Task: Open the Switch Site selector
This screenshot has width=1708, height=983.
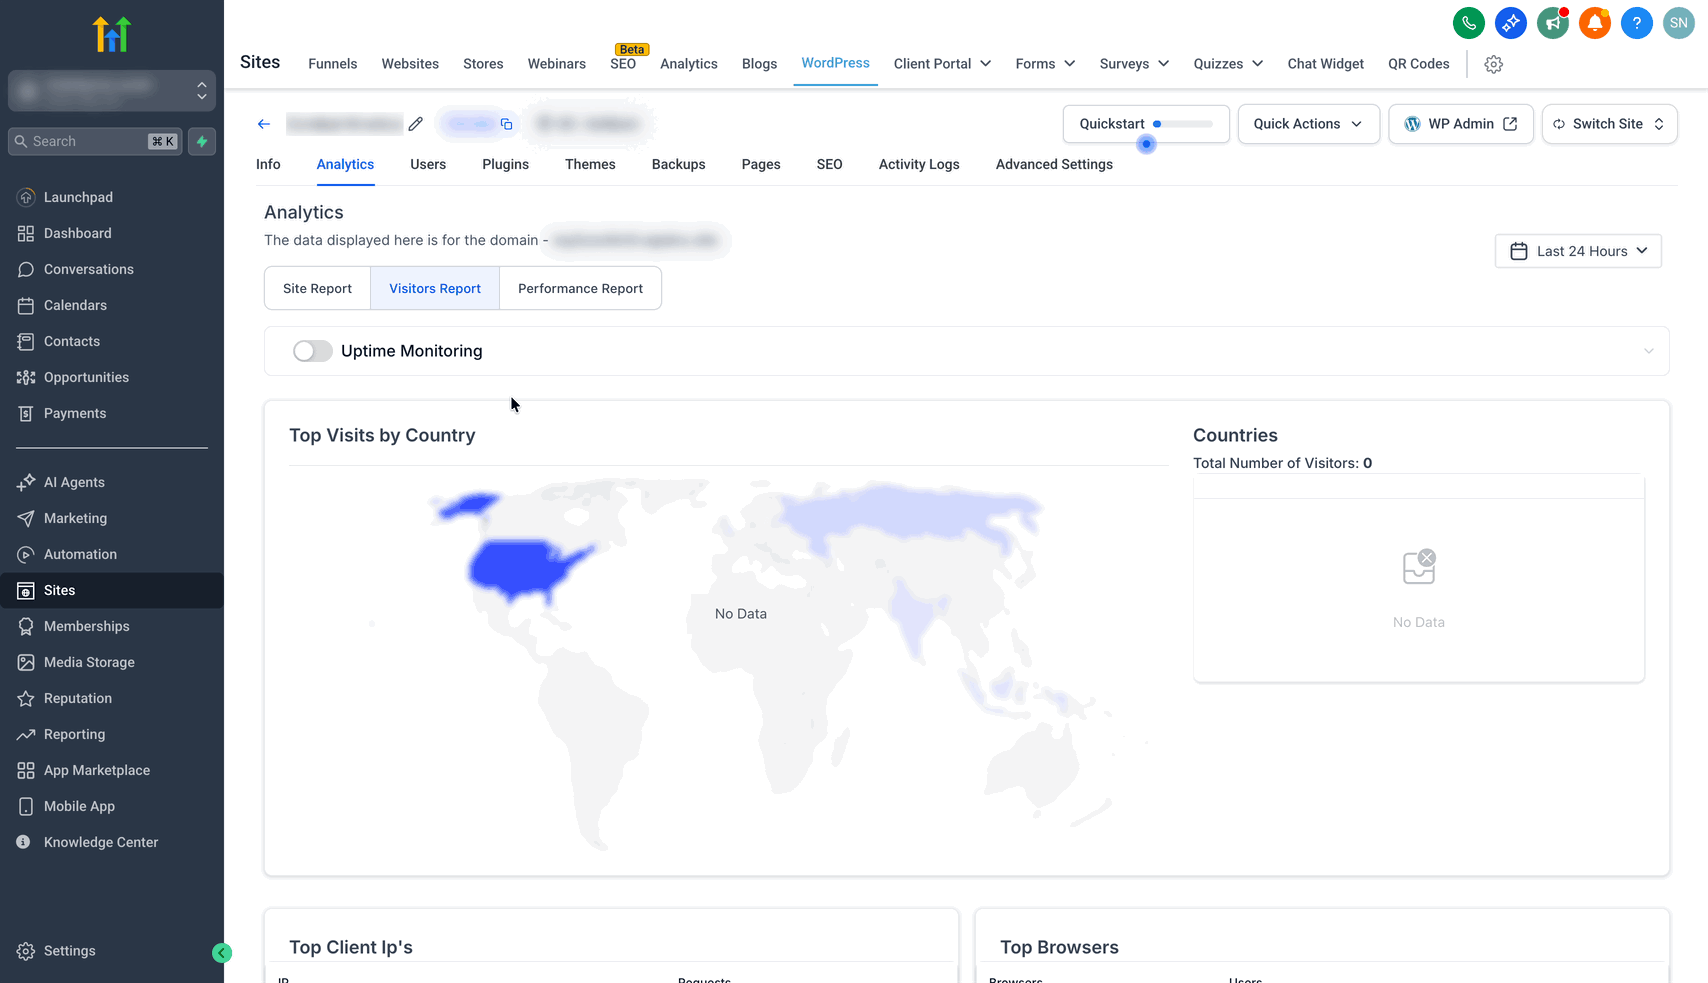Action: [1609, 124]
